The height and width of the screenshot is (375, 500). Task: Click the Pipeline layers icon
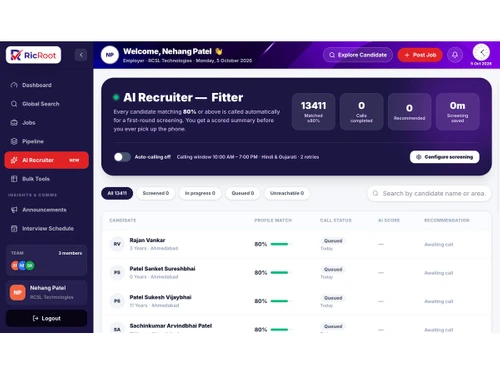click(14, 141)
